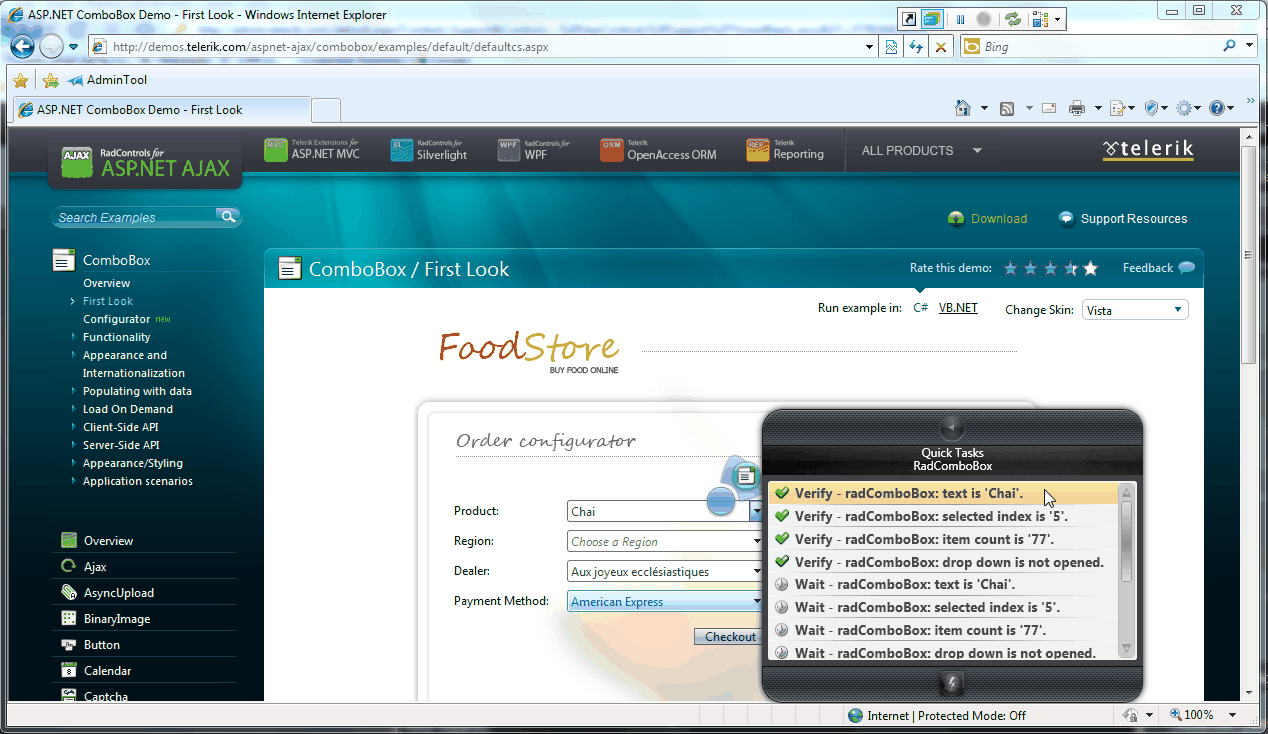Click the Download link
The height and width of the screenshot is (734, 1268).
point(988,219)
